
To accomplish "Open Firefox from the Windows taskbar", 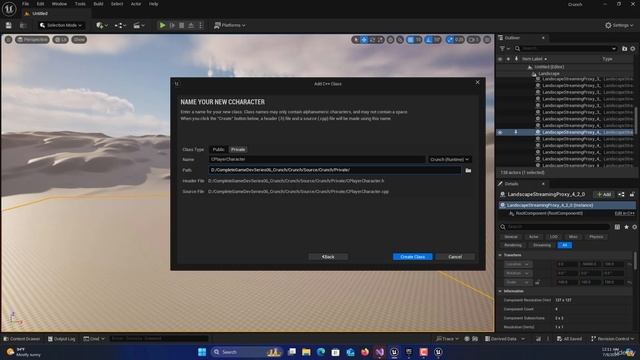I will pos(365,352).
